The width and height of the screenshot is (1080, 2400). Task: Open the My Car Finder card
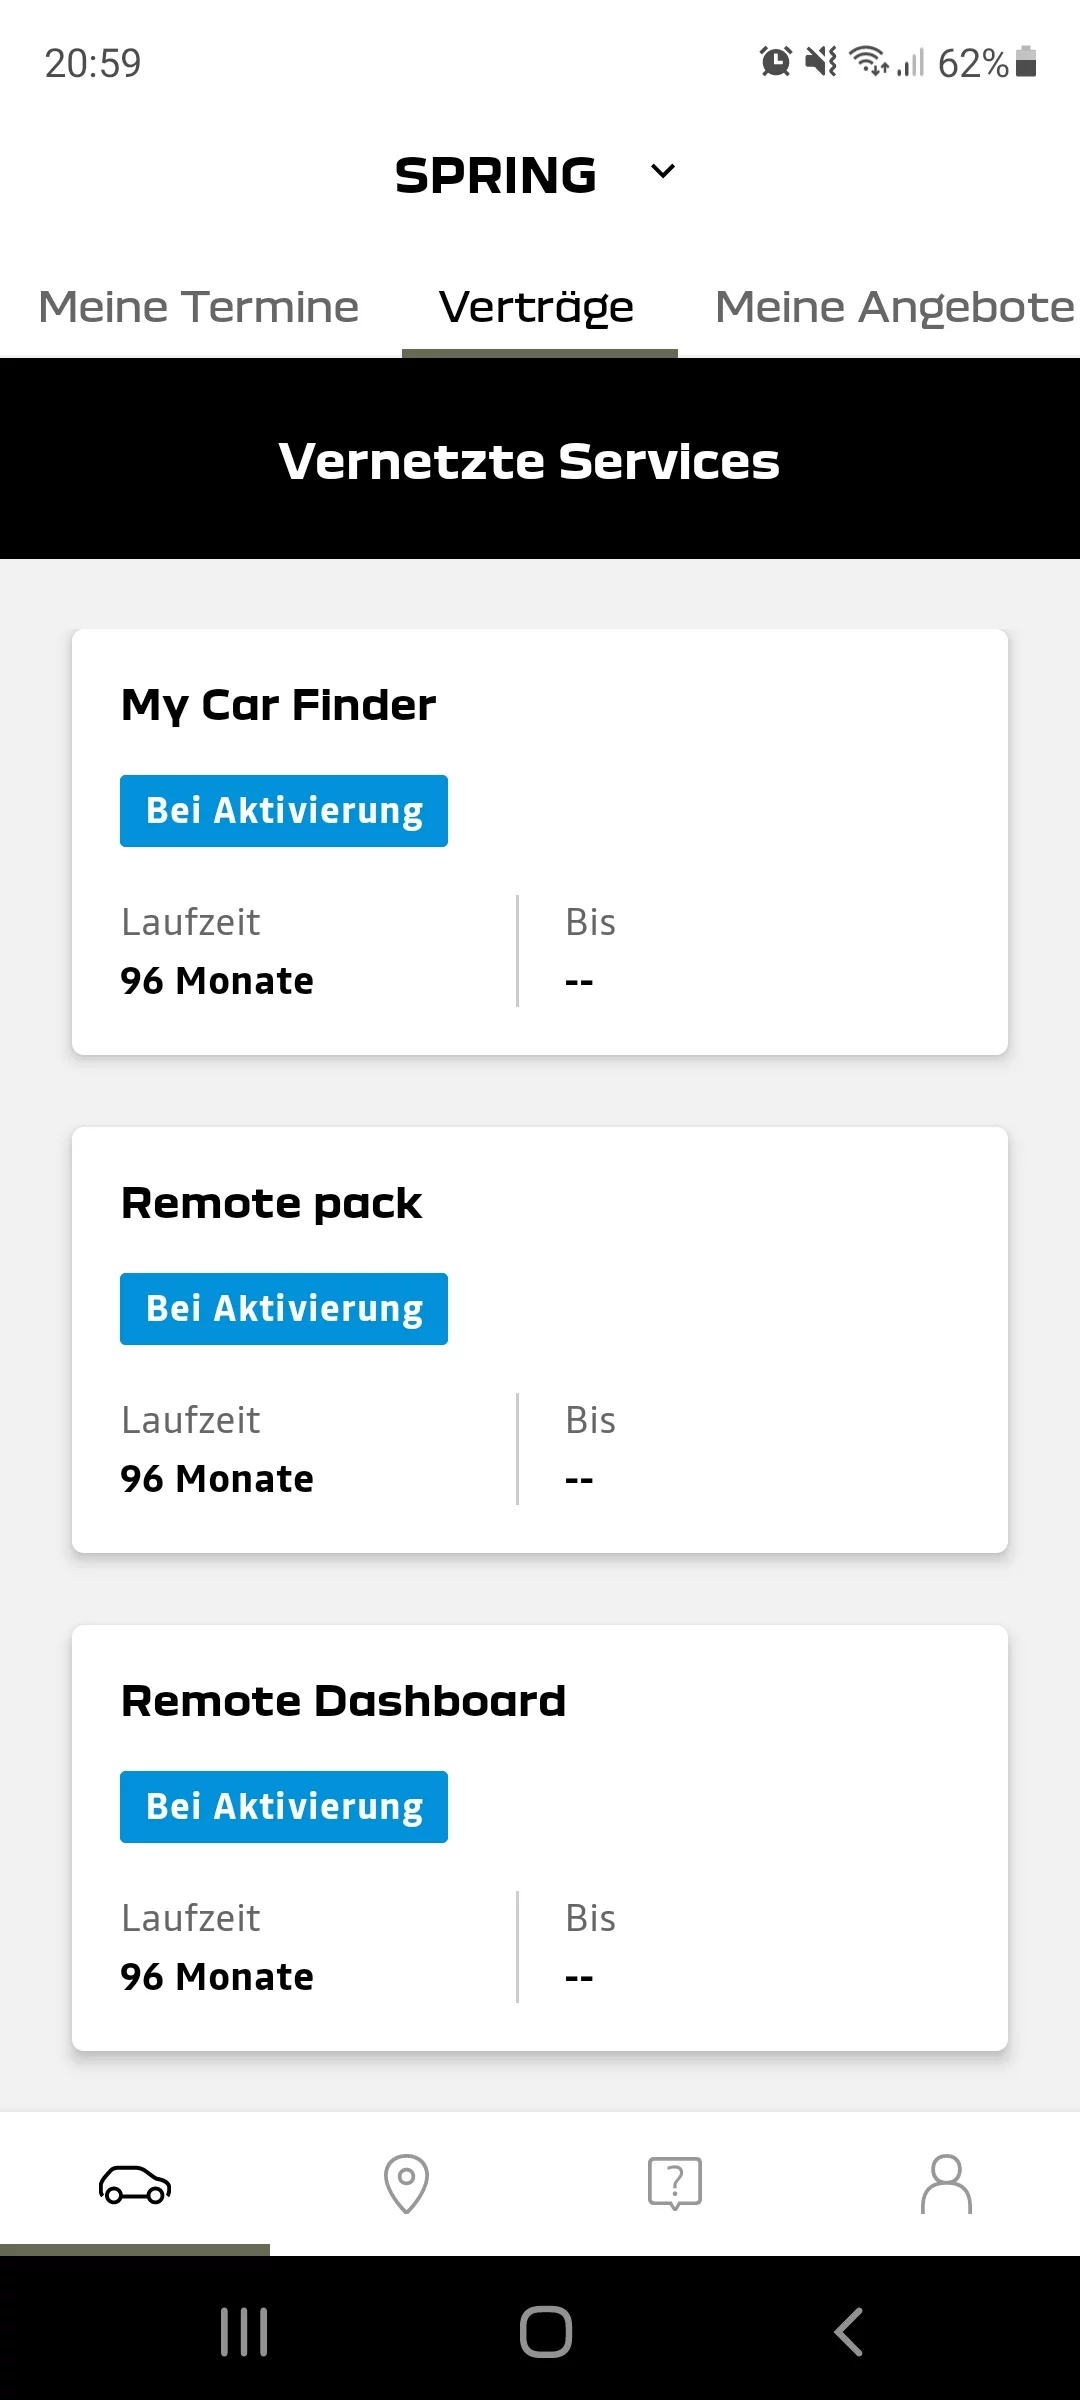[x=540, y=842]
